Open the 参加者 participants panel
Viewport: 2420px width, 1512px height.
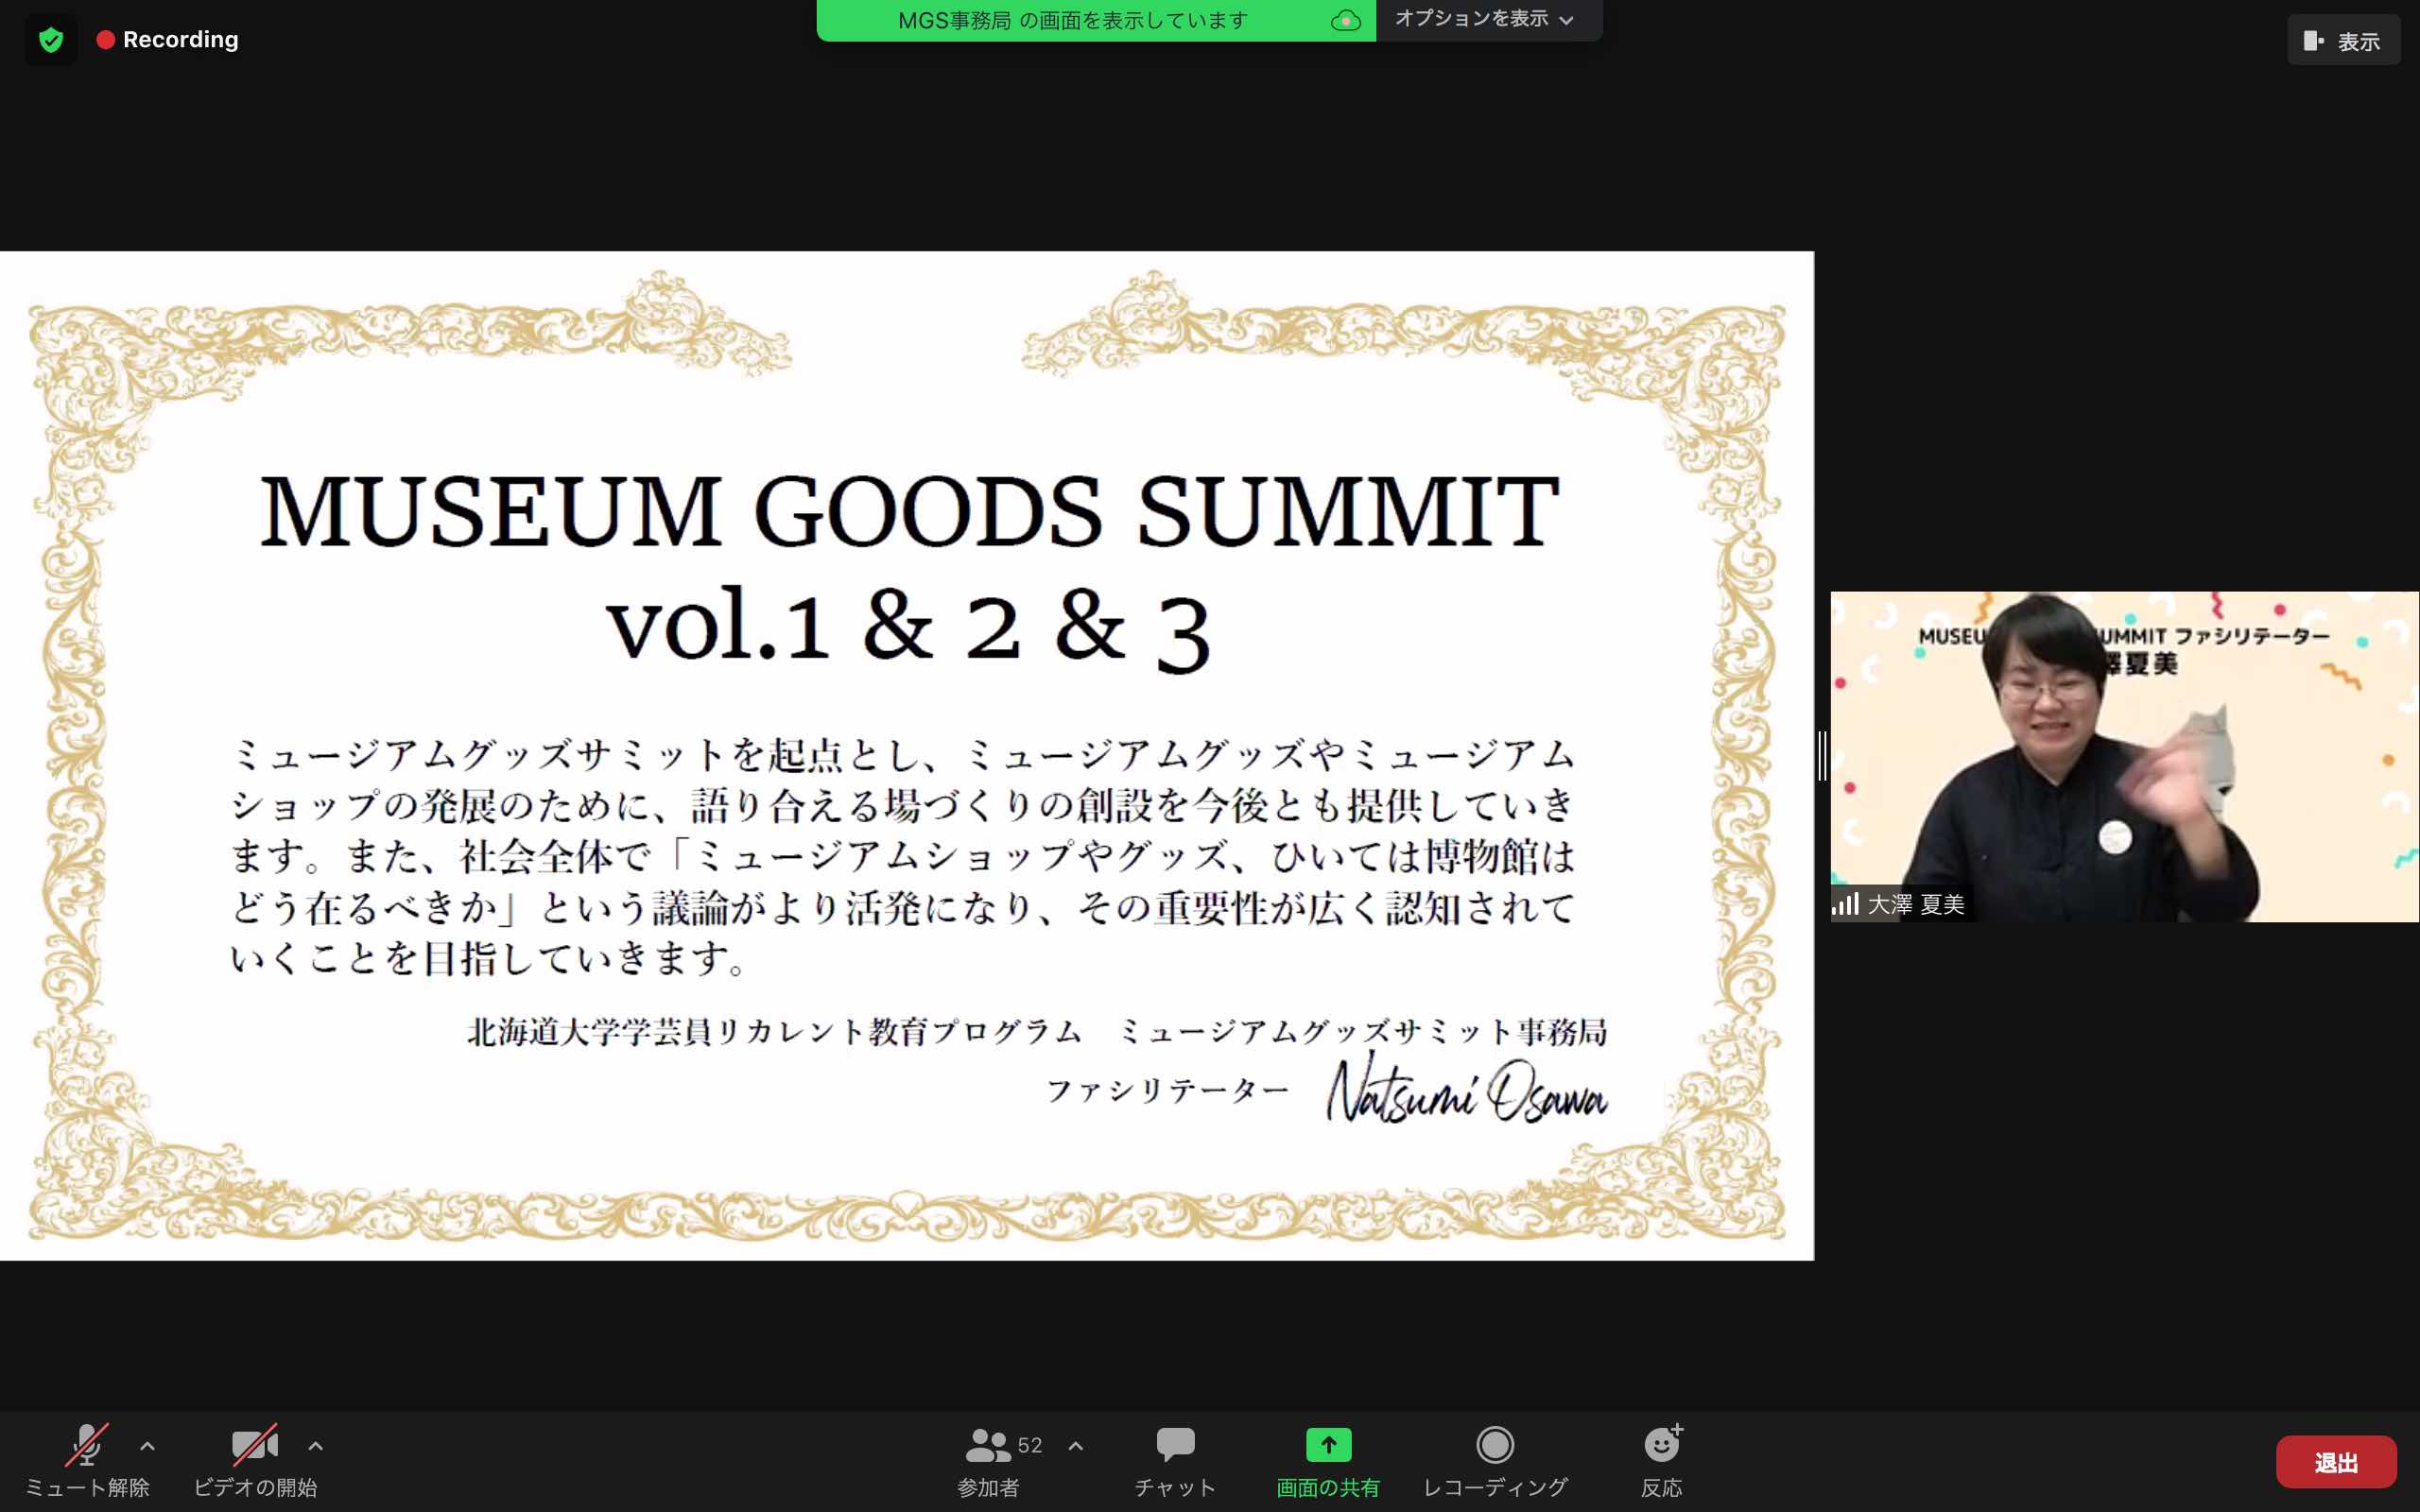pos(988,1460)
